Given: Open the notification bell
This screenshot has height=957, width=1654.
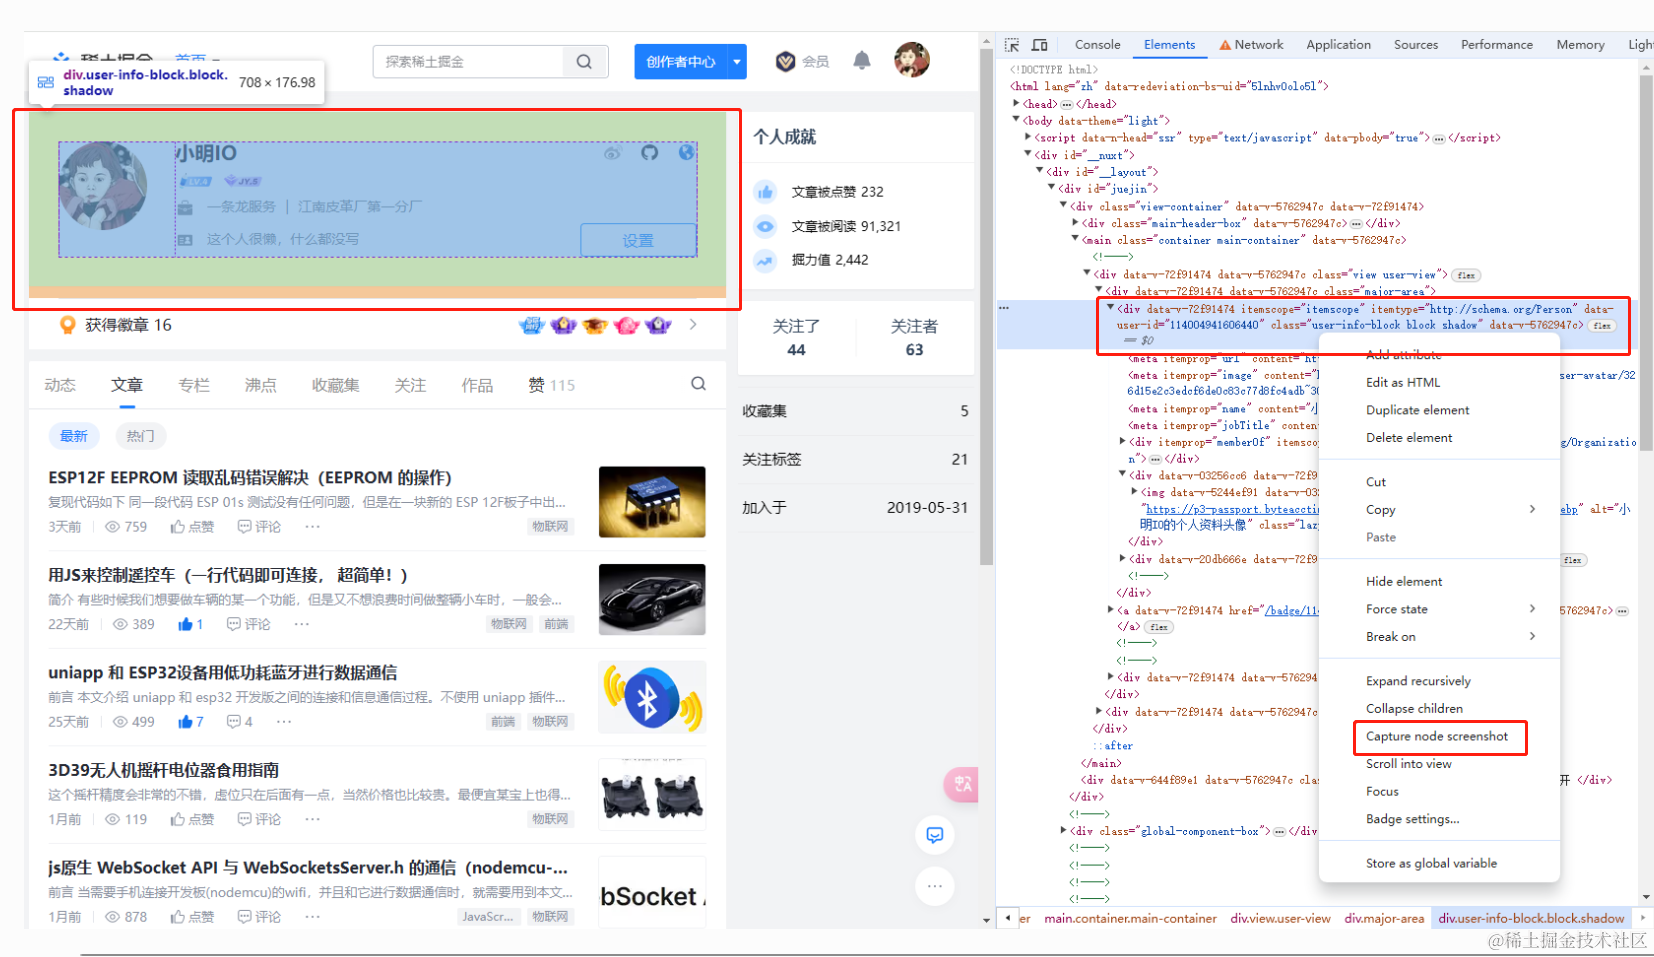Looking at the screenshot, I should (862, 60).
